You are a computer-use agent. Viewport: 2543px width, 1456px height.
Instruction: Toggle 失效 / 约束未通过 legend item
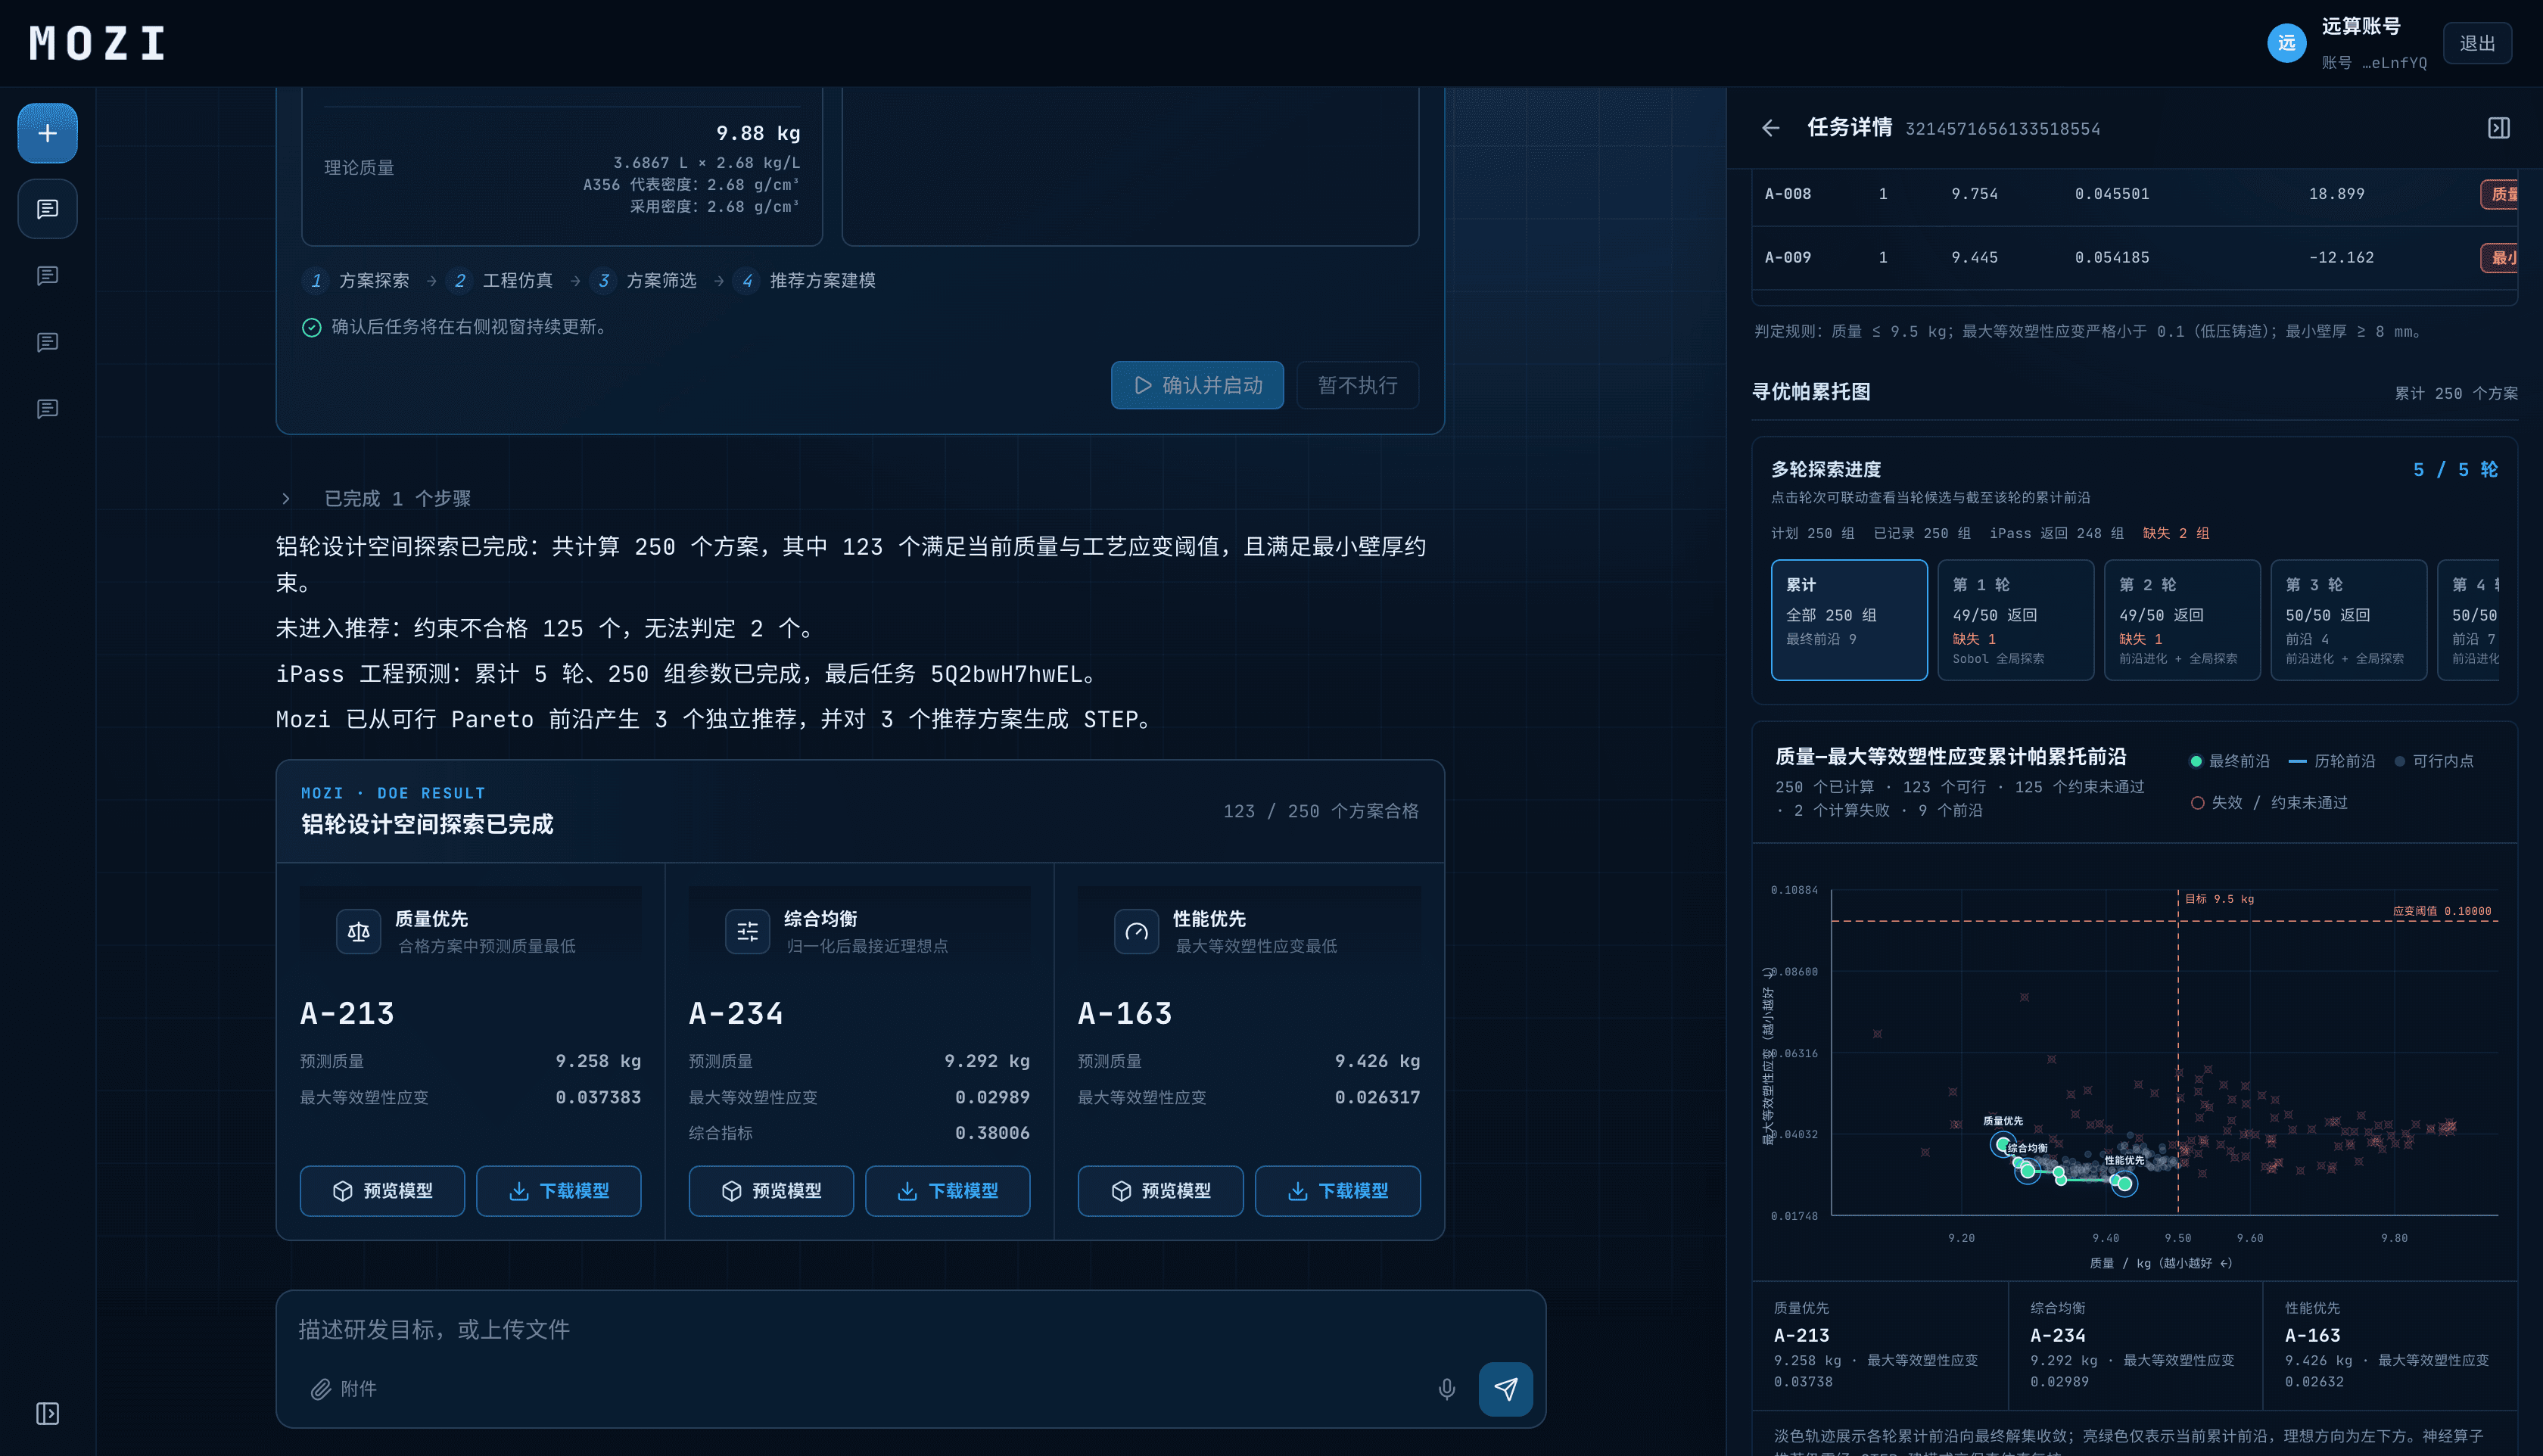tap(2269, 802)
